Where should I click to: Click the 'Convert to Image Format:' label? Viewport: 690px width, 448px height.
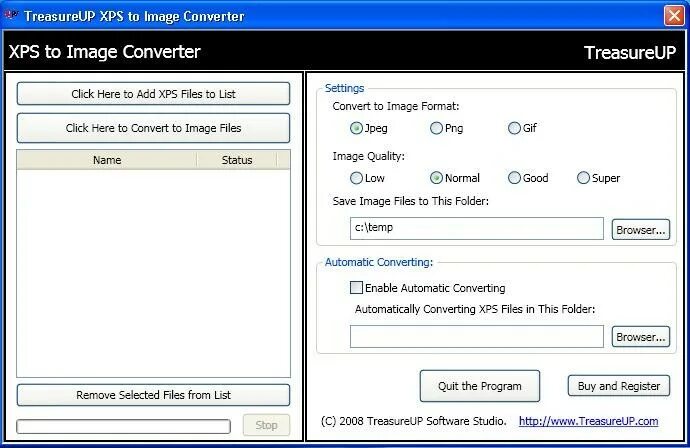(x=396, y=106)
